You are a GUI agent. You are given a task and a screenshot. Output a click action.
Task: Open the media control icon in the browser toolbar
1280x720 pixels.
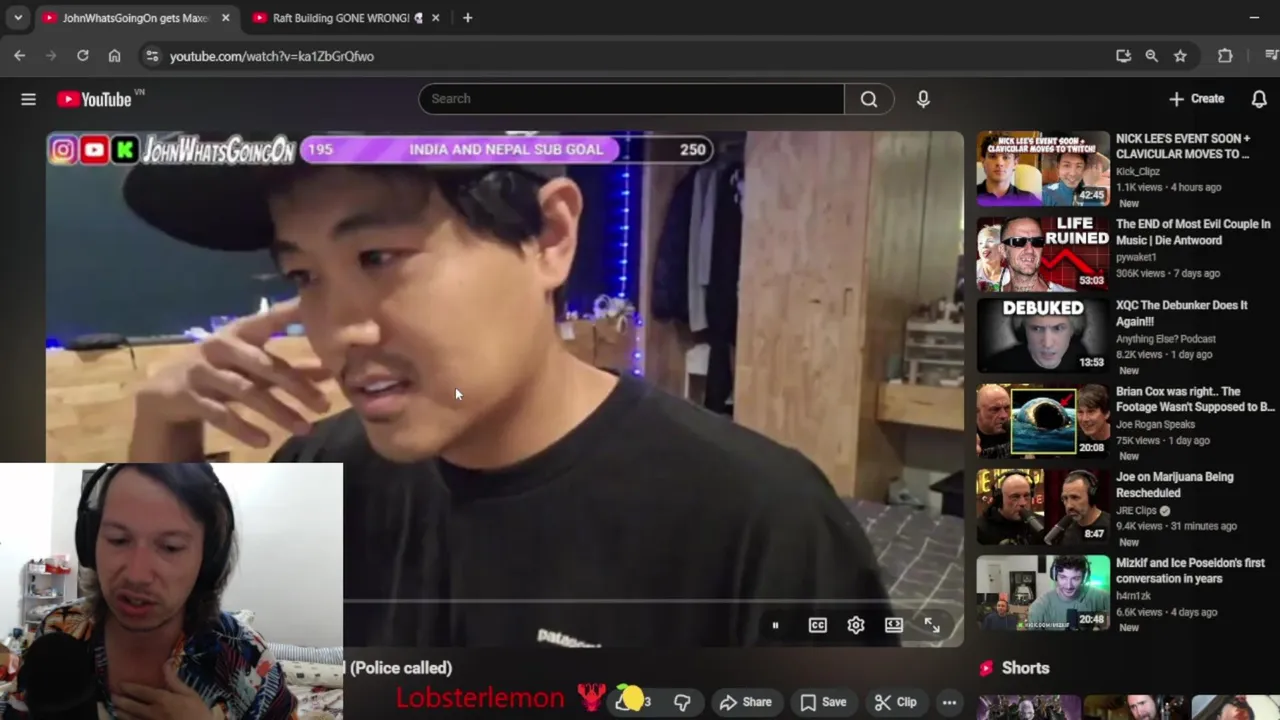click(1271, 56)
